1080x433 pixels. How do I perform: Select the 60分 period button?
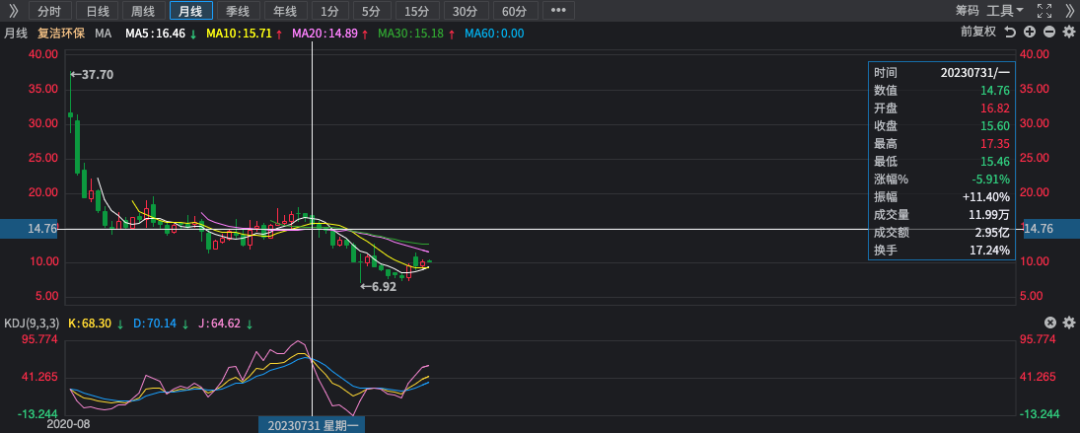pos(514,11)
